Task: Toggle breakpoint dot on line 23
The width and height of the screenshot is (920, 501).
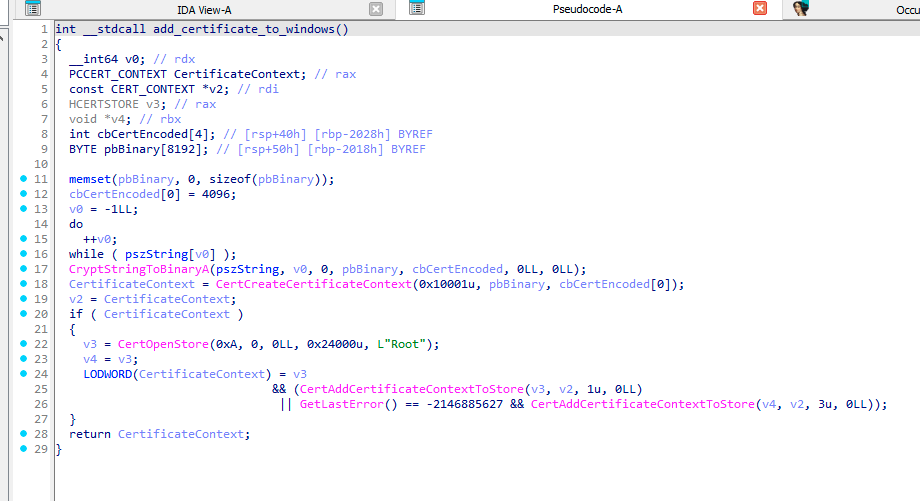Action: click(x=23, y=358)
